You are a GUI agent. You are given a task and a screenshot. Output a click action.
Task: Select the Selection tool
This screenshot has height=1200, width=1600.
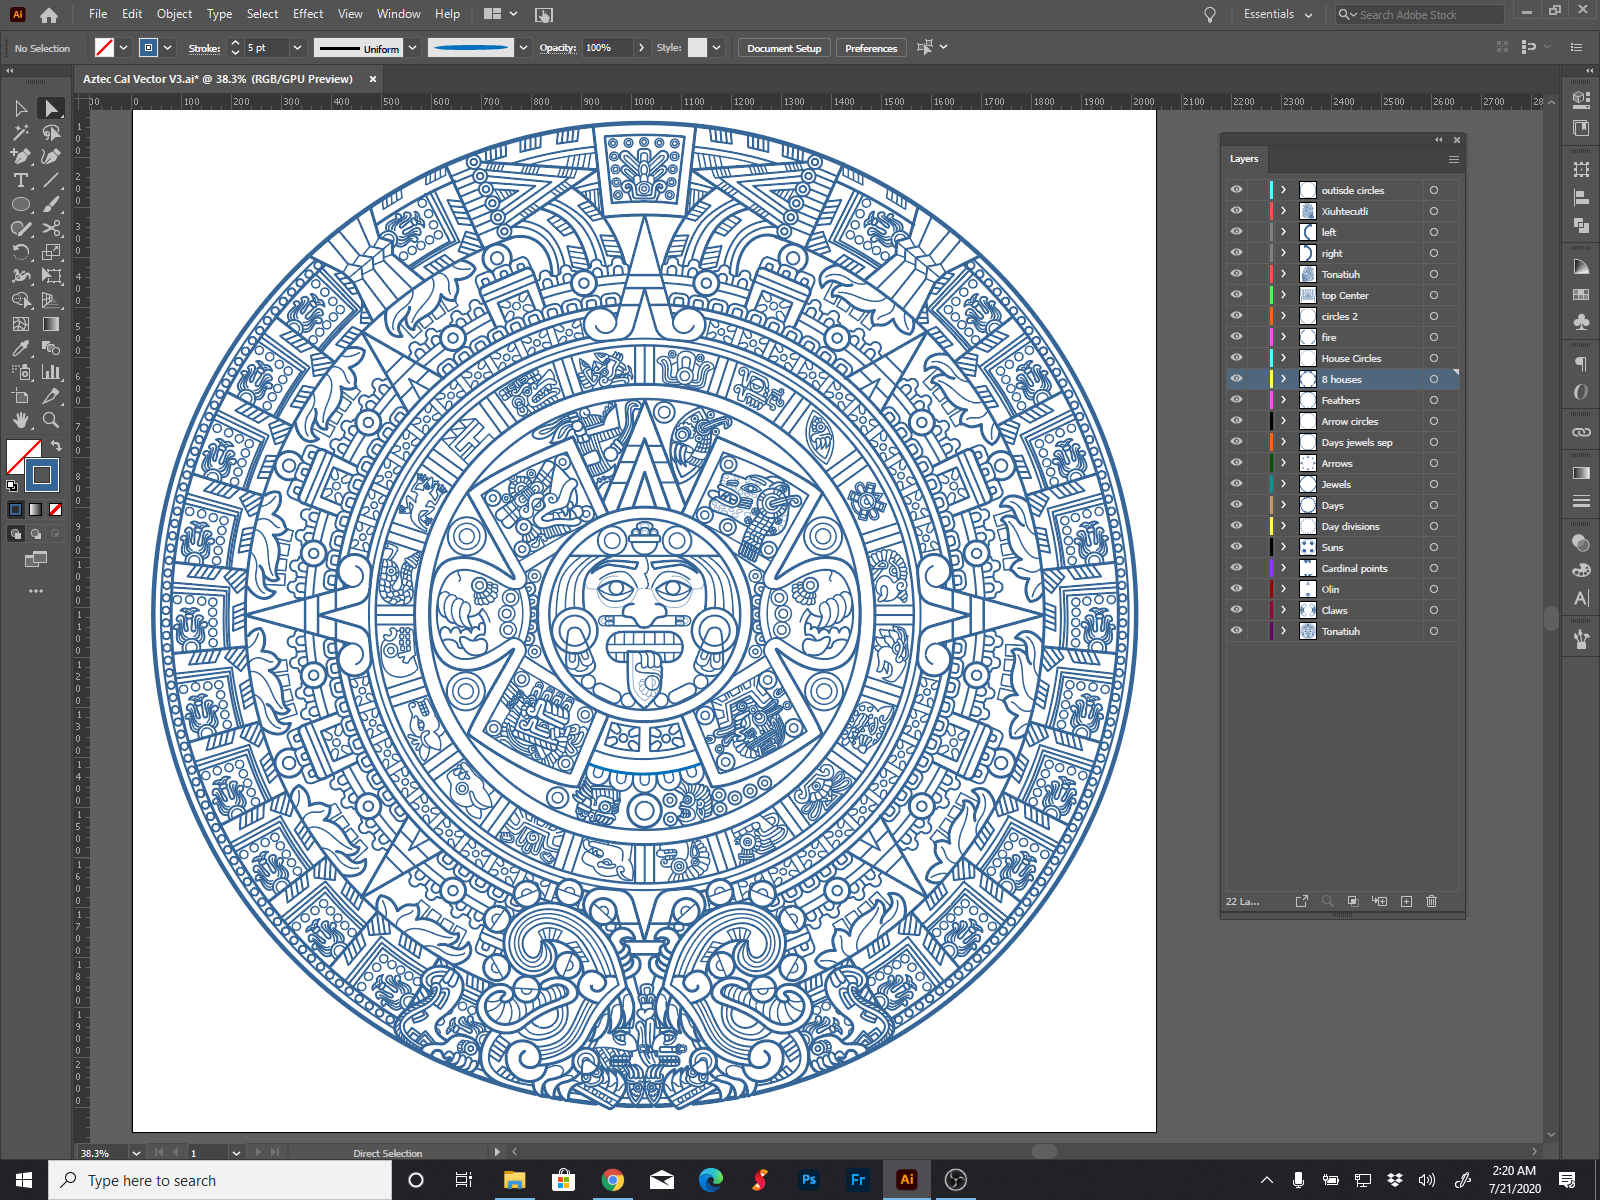(21, 108)
